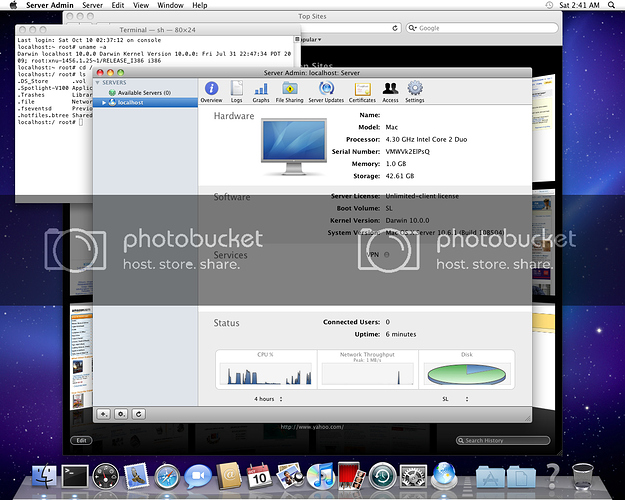Screen dimensions: 625x500
Task: Click the Terminal window title bar
Action: coord(157,30)
